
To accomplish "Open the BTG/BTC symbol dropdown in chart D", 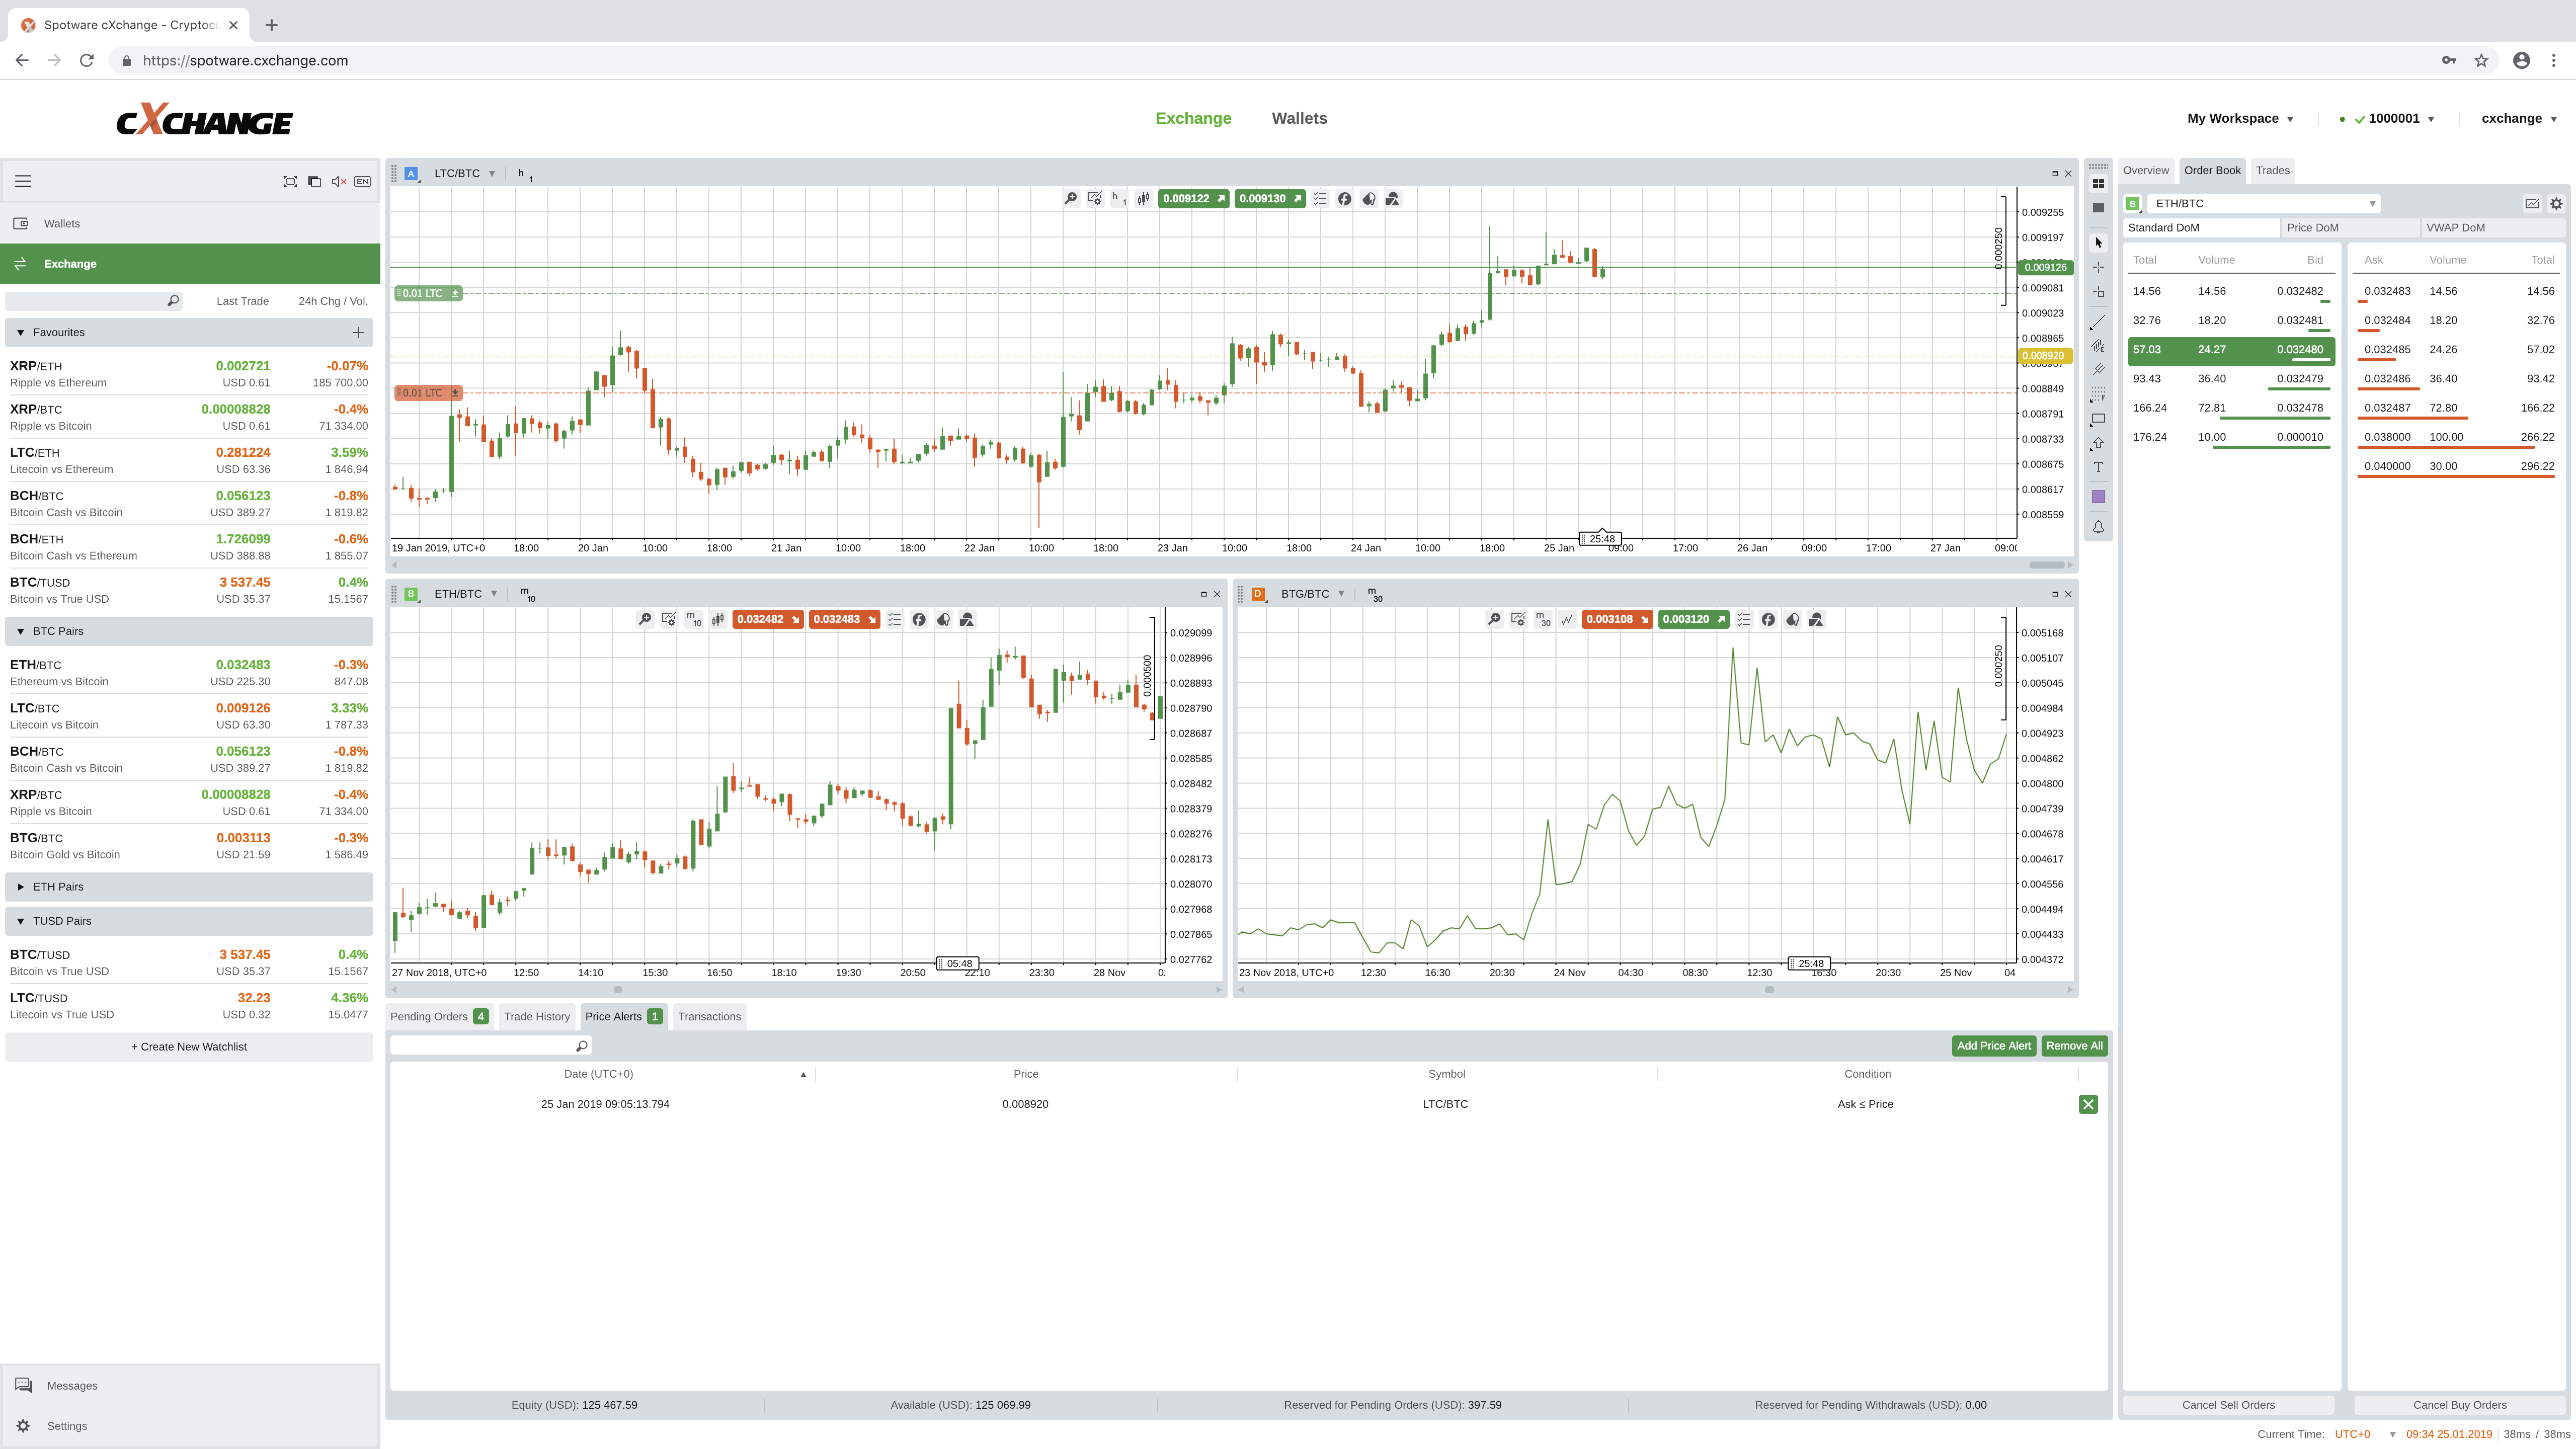I will point(1313,594).
